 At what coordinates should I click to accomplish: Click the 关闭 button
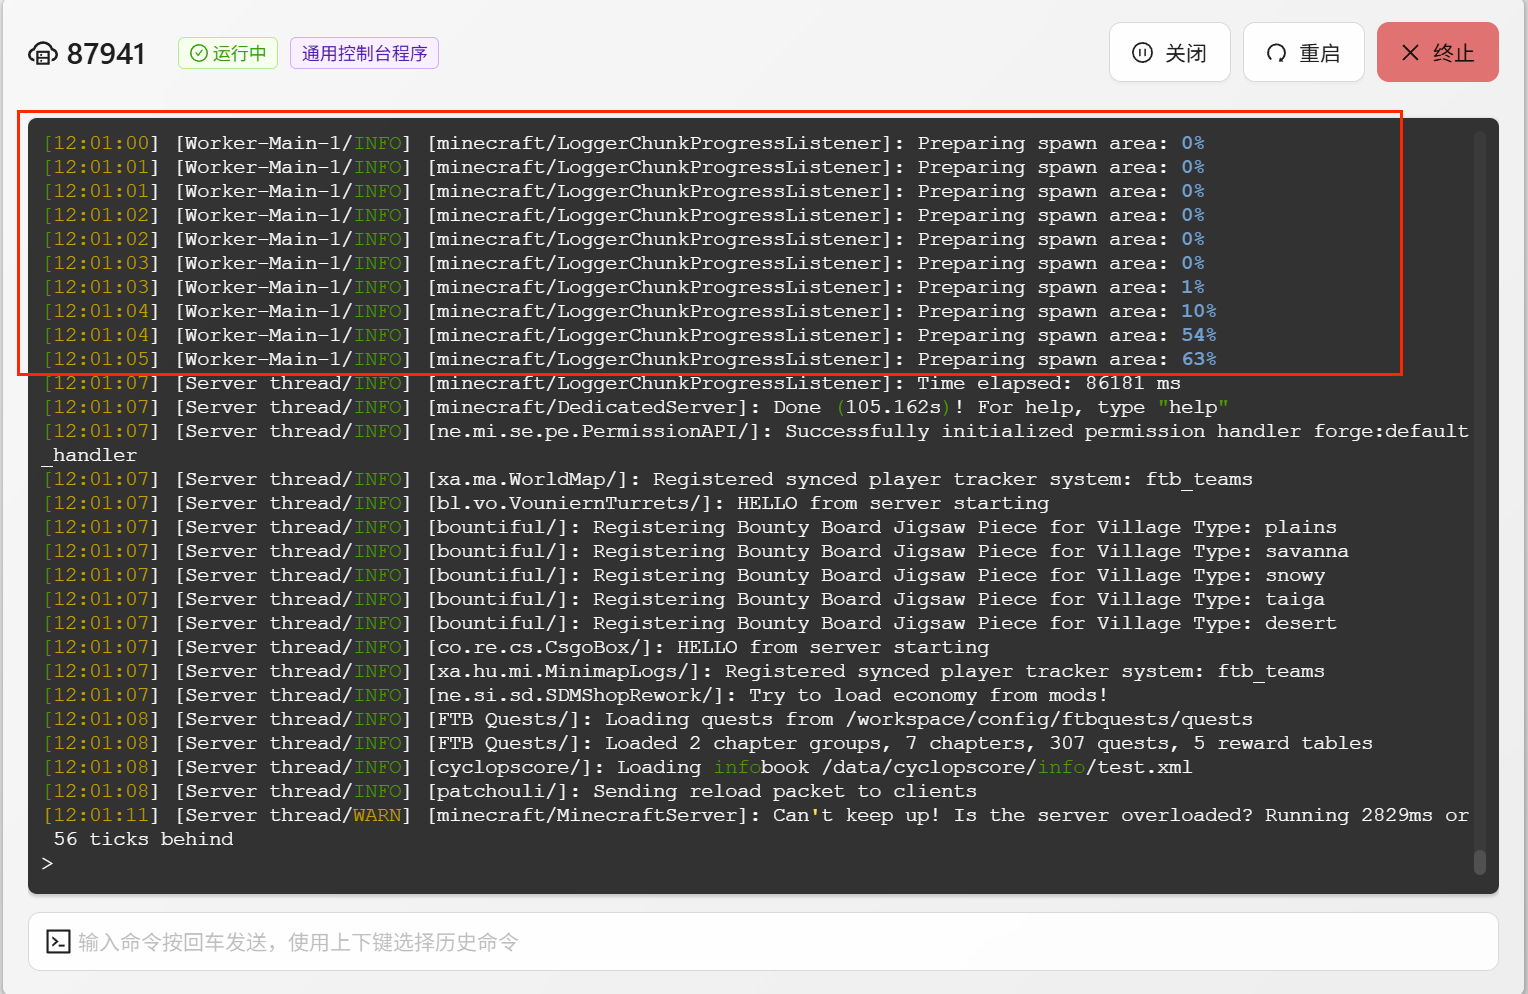tap(1169, 52)
